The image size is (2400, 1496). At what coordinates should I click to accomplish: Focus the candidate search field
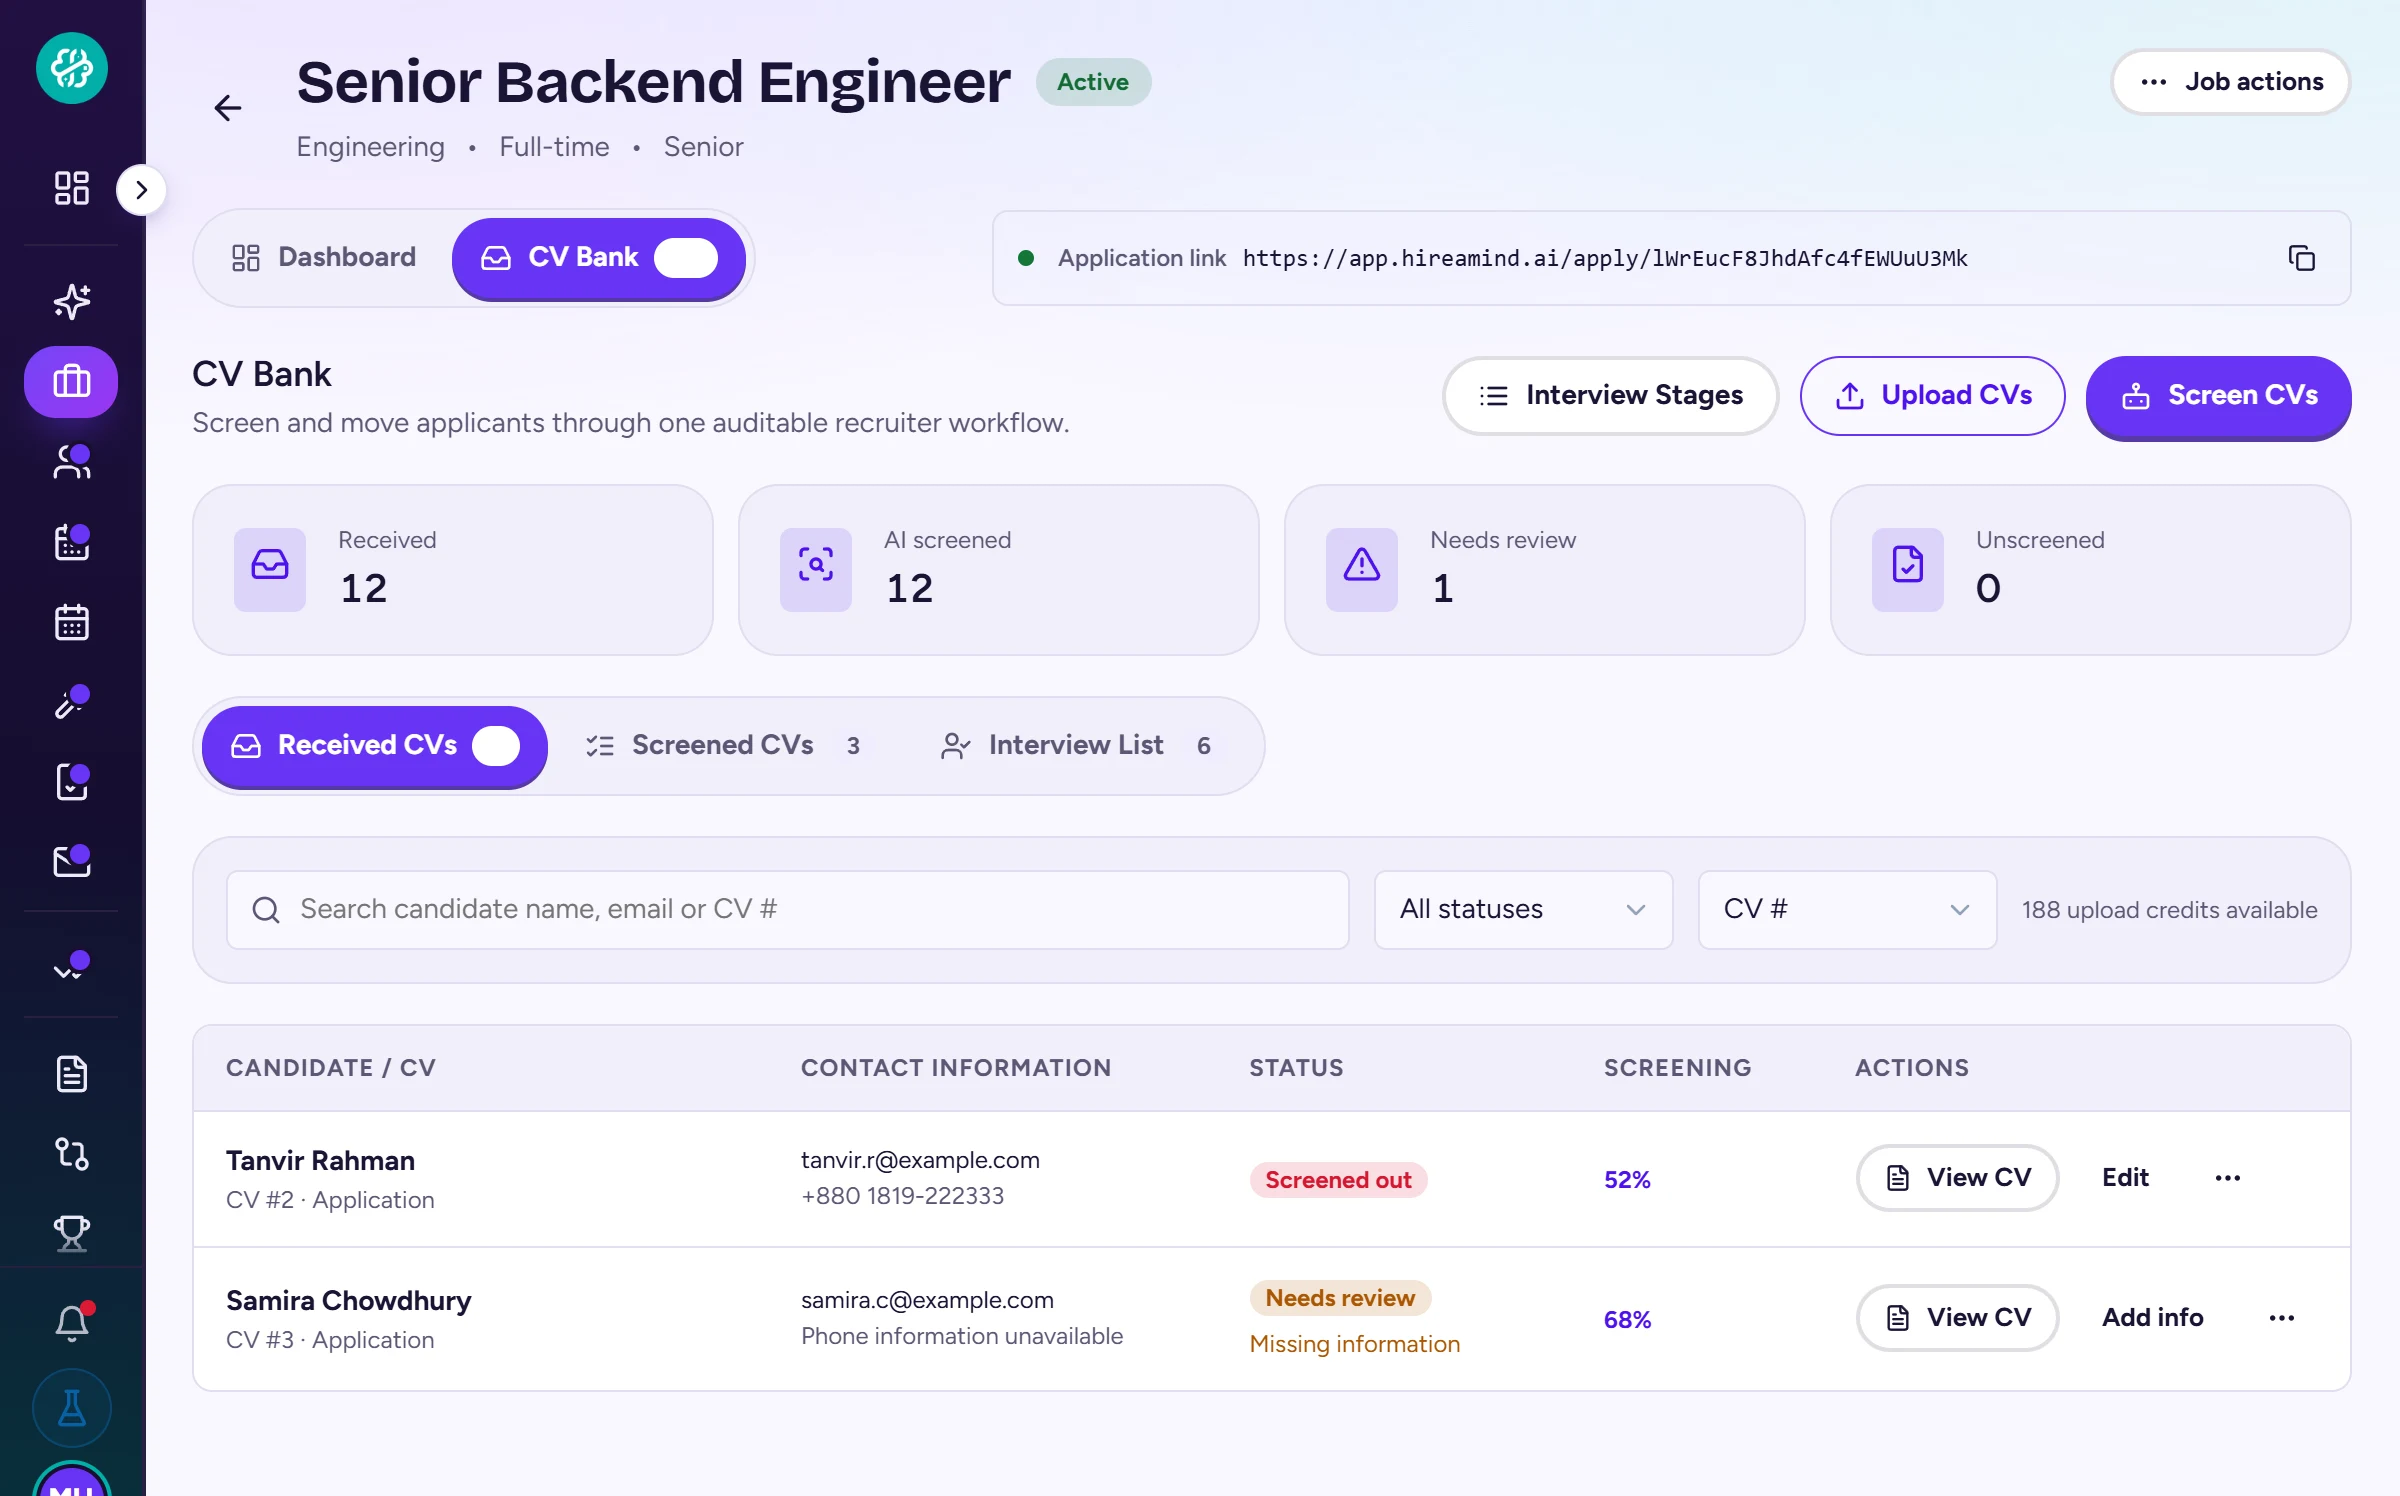[x=788, y=909]
